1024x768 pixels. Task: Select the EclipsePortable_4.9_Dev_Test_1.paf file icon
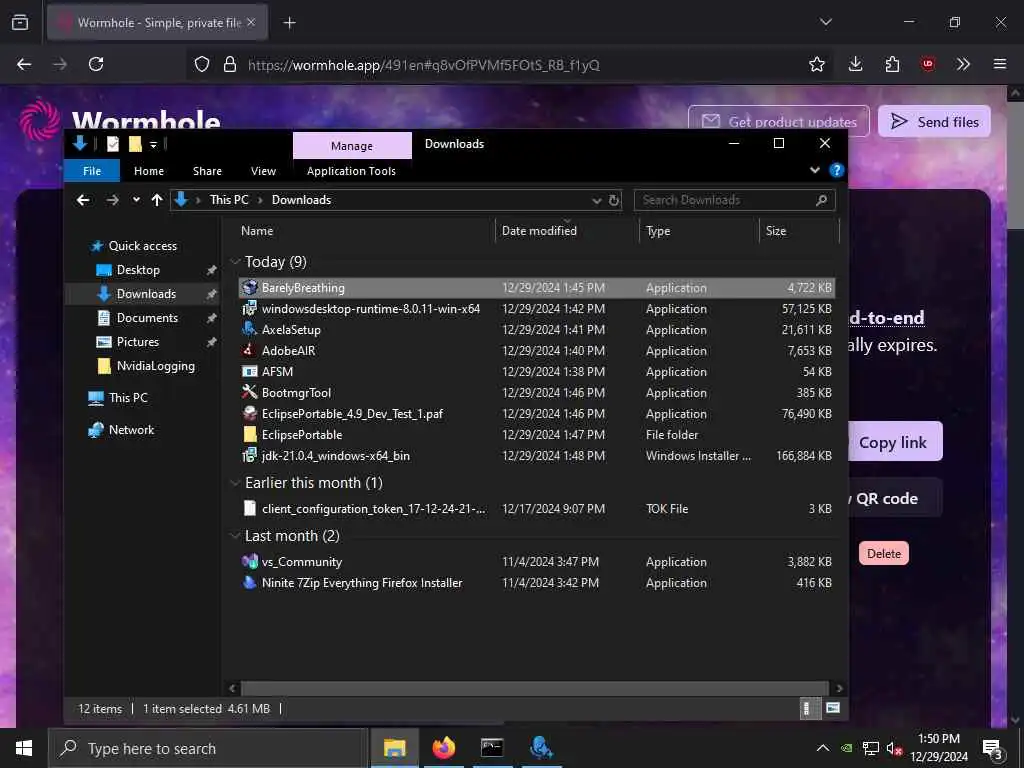249,413
